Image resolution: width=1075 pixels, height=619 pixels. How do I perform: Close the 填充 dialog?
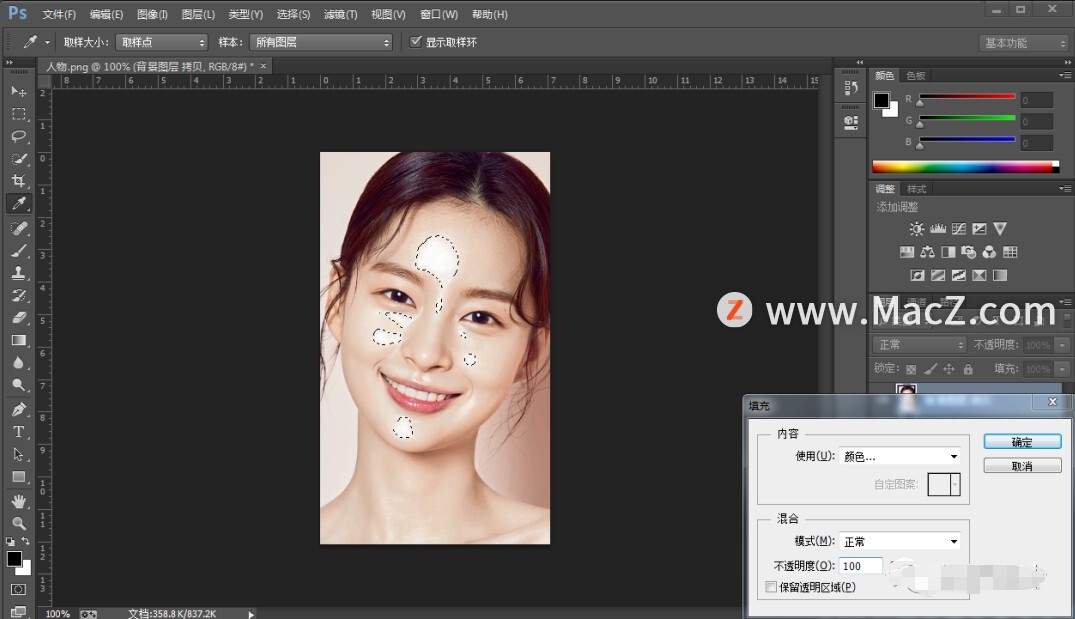coord(1053,402)
